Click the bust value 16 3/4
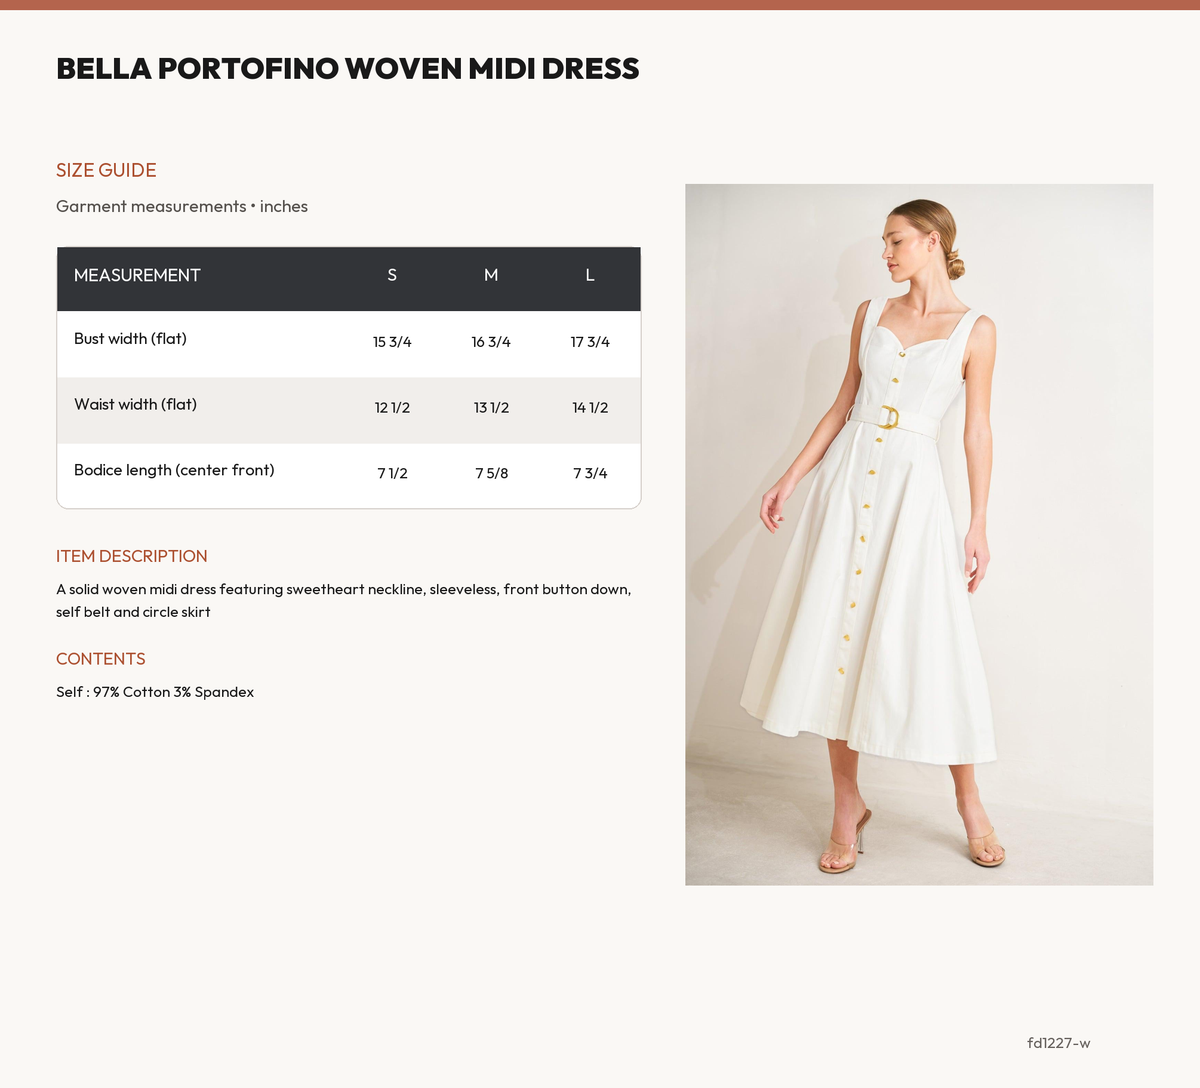The width and height of the screenshot is (1200, 1088). (x=491, y=342)
